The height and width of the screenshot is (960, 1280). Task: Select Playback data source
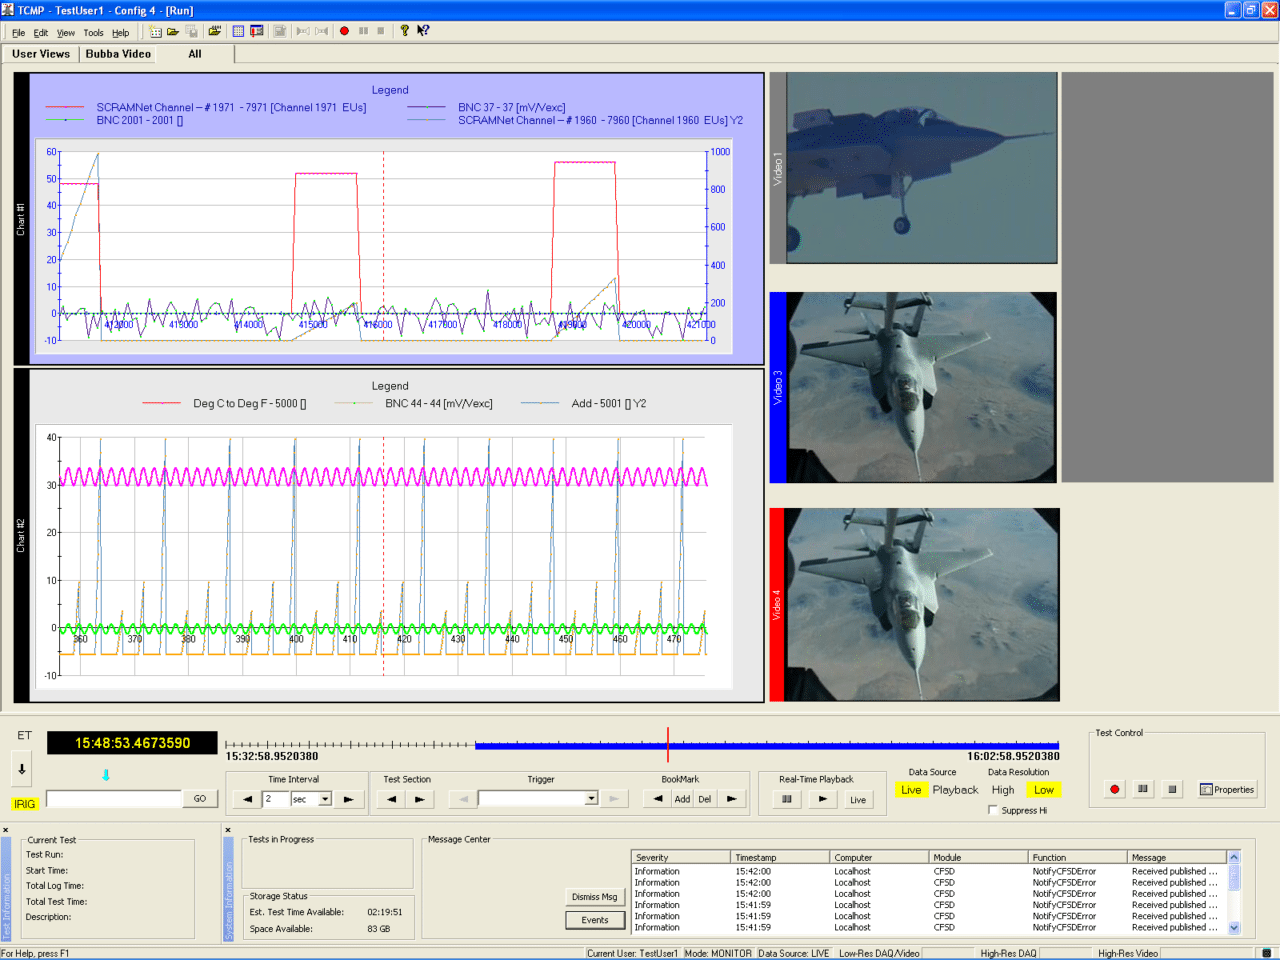point(955,790)
